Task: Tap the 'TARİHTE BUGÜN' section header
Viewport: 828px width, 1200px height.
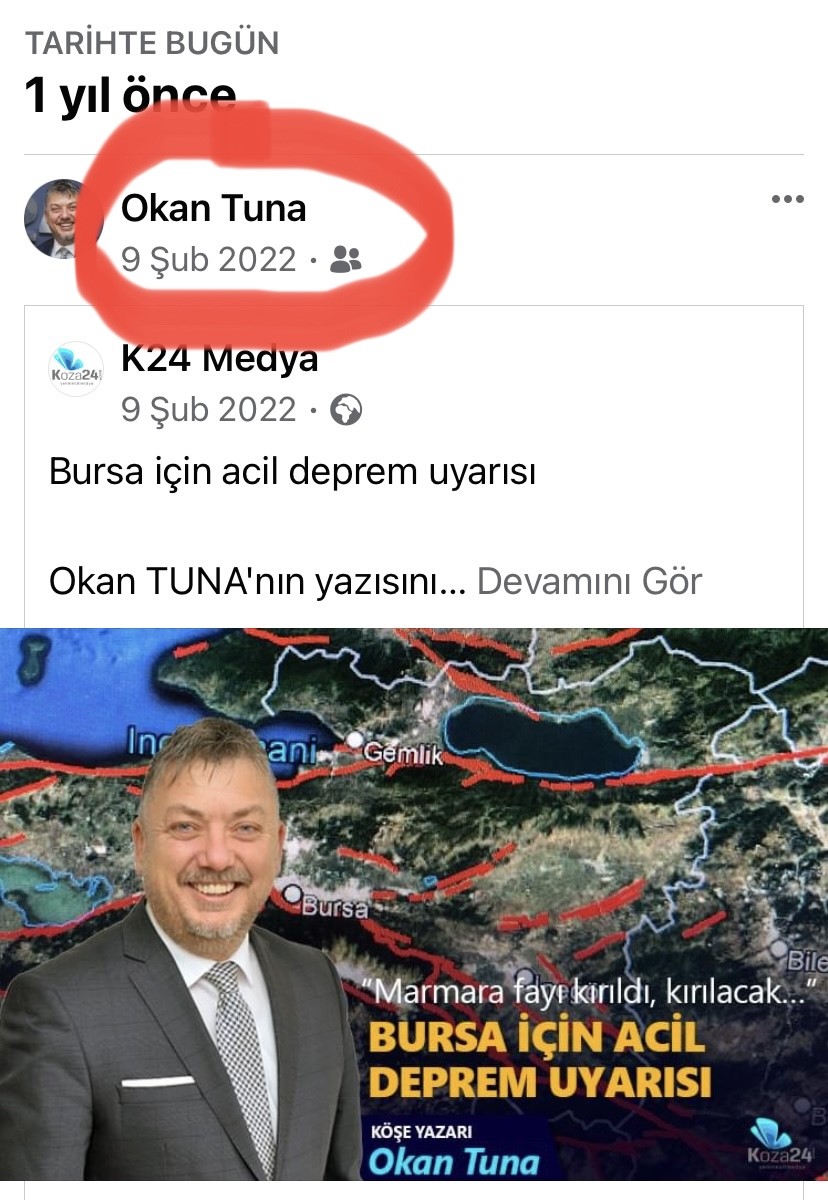Action: coord(152,44)
